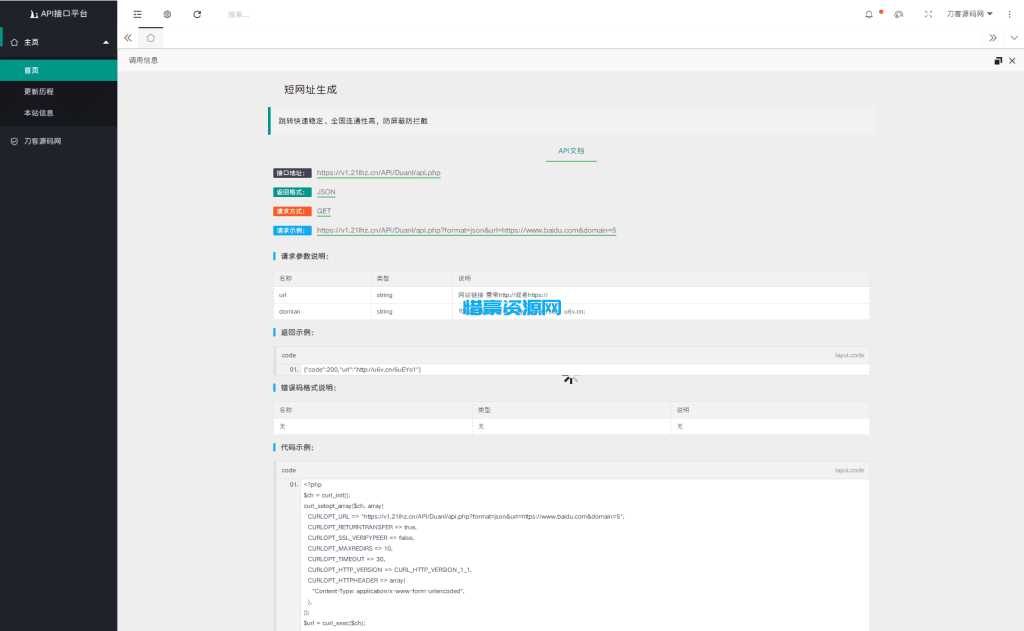1024x631 pixels.
Task: Click the refresh icon in top toolbar
Action: 197,14
